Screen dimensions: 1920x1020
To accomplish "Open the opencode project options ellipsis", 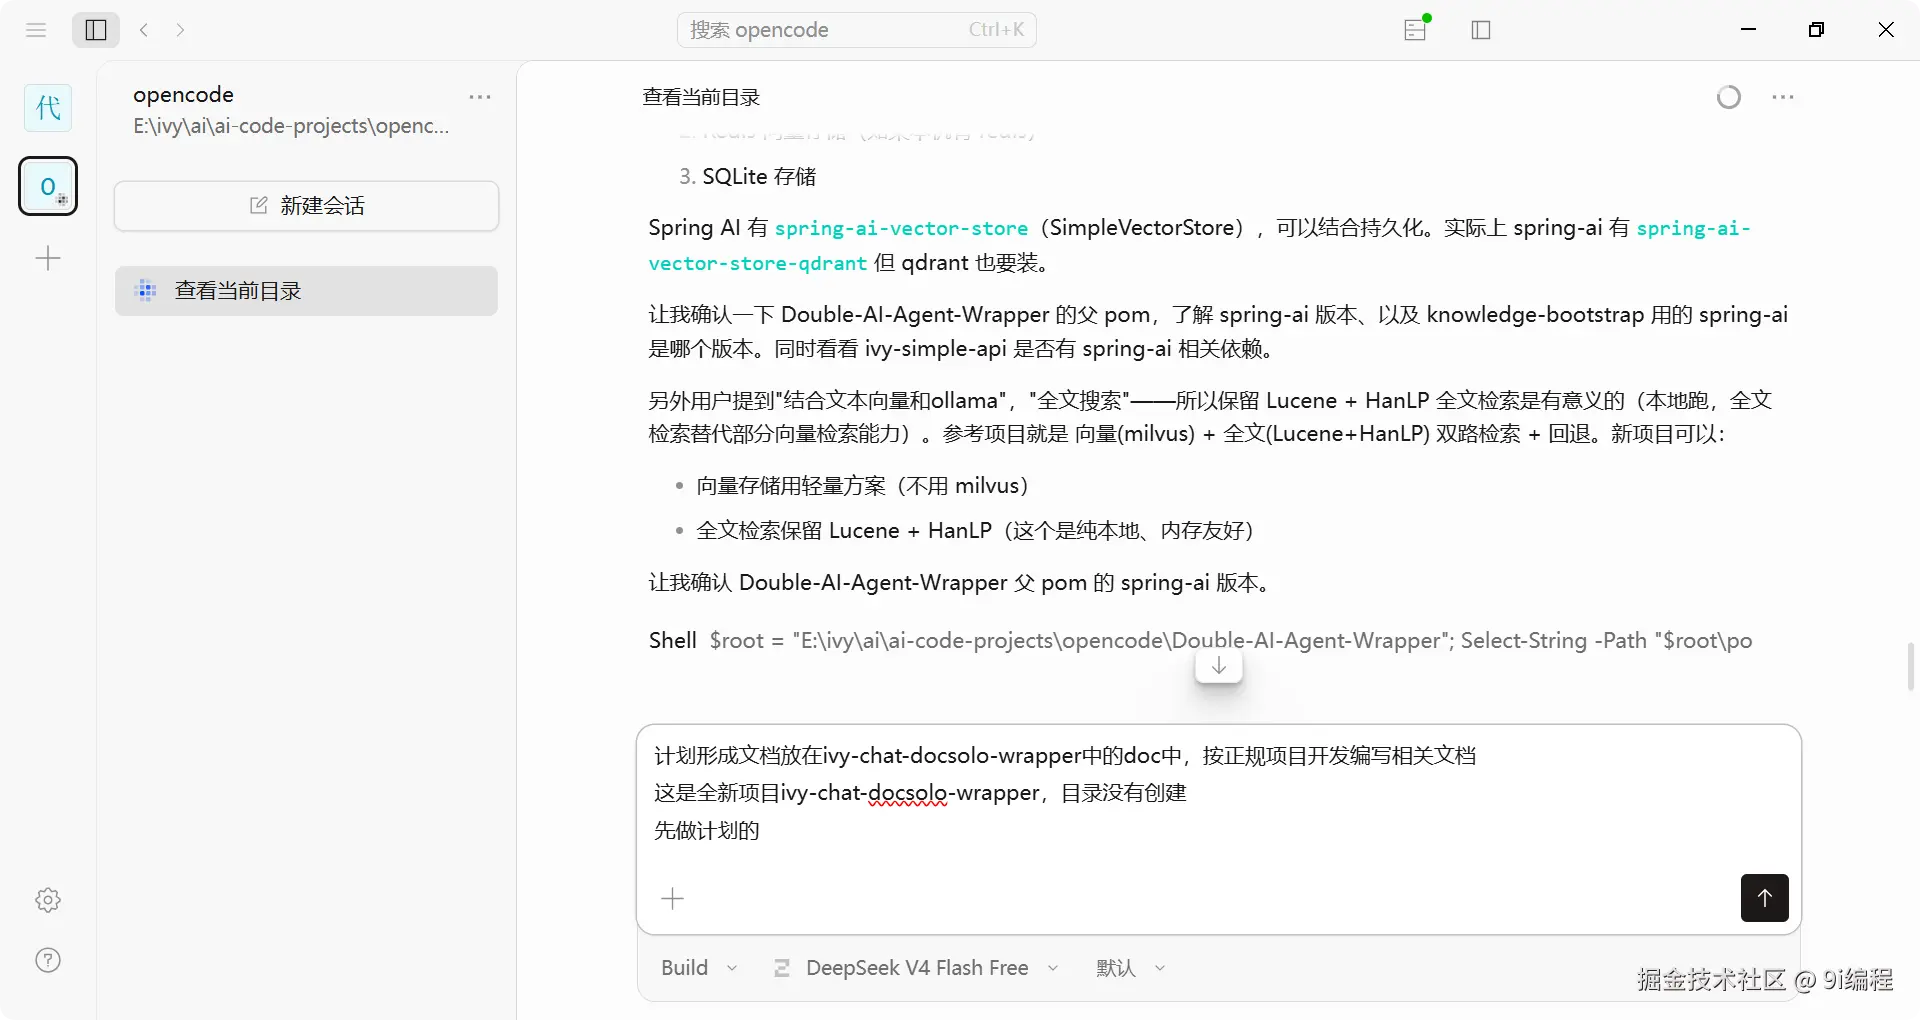I will point(480,97).
